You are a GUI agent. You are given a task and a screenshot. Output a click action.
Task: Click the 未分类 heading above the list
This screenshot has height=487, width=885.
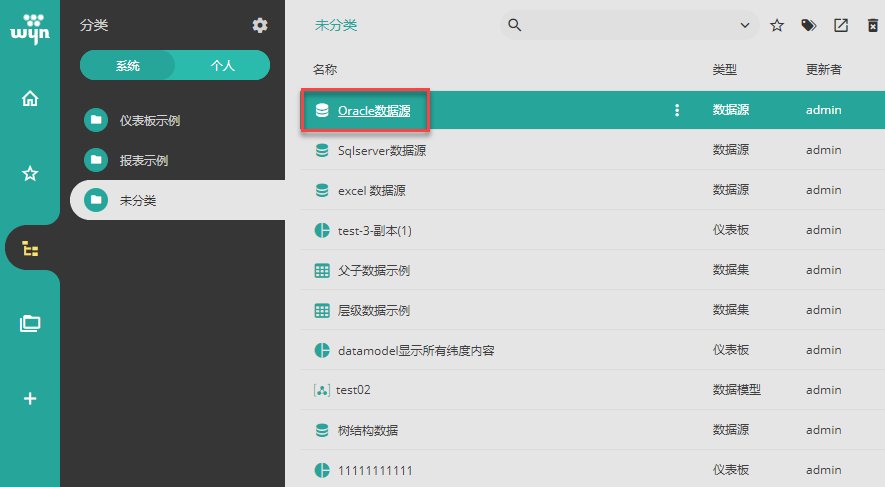(336, 25)
